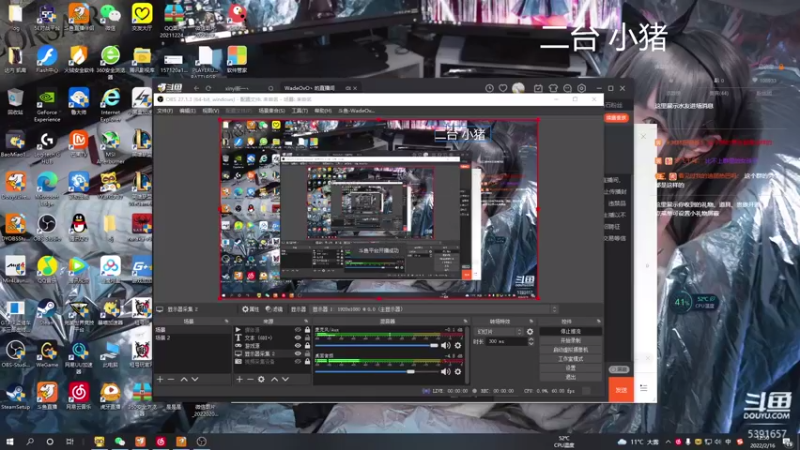
Task: Open source Filters button in source toolbar
Action: pyautogui.click(x=274, y=309)
